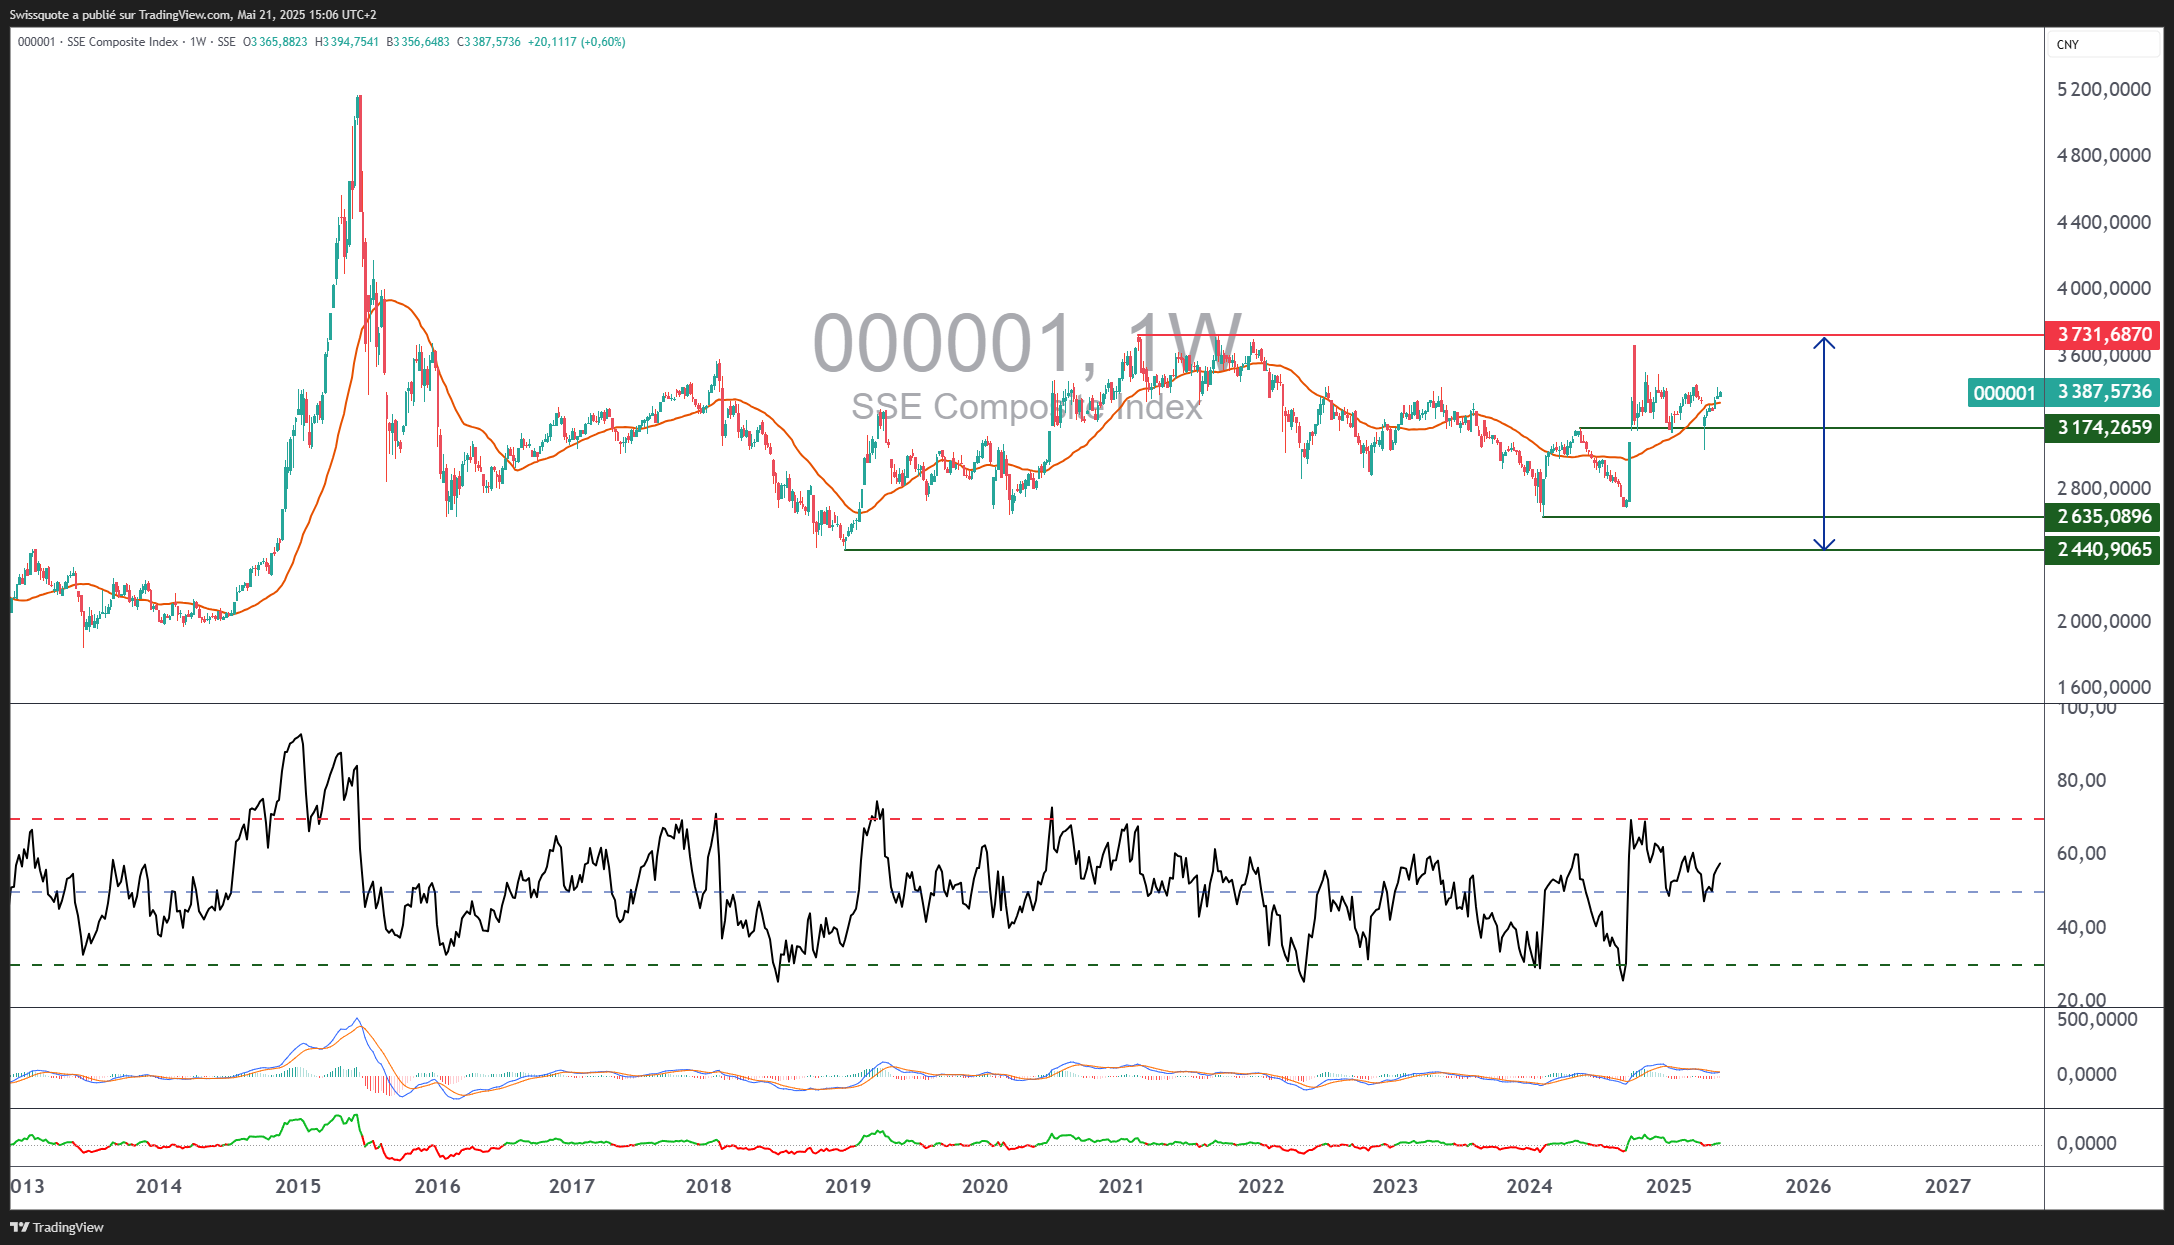Click the MACD 500,0000 axis label
Screen dimensions: 2174x1245
click(x=2097, y=1019)
